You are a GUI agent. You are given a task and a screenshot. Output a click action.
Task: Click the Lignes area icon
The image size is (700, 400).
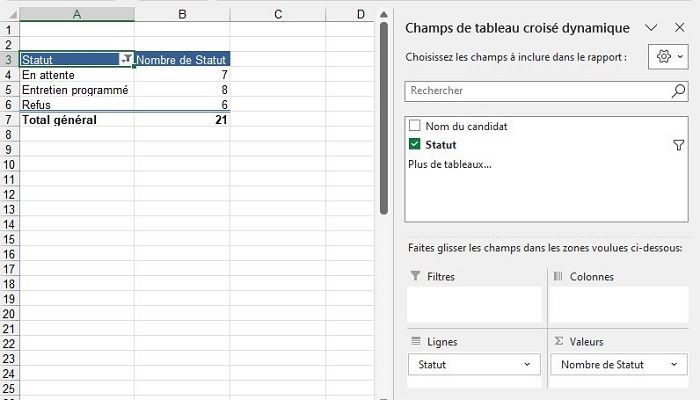pos(416,342)
